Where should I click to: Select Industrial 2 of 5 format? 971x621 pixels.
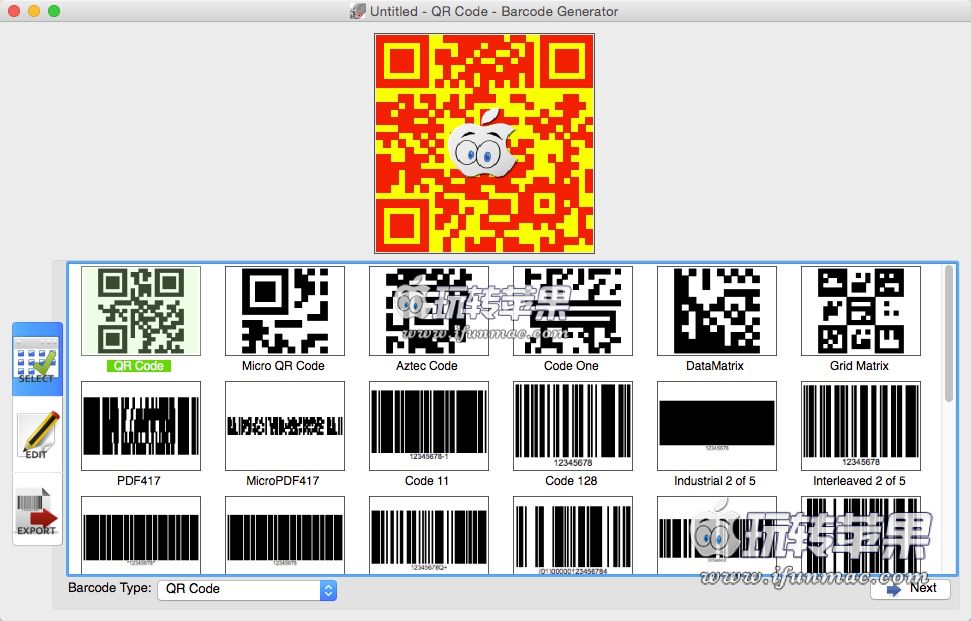716,425
